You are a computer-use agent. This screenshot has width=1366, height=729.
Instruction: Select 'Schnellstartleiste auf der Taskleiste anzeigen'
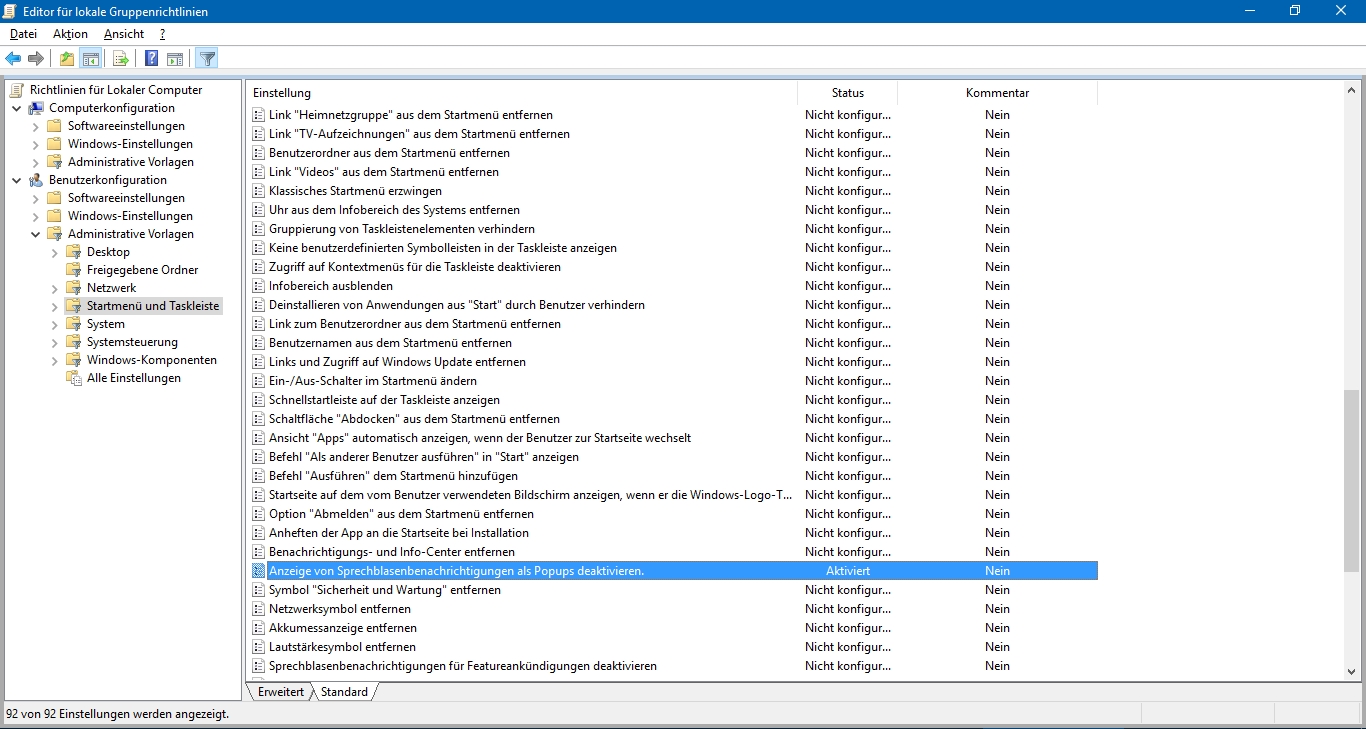pos(384,400)
